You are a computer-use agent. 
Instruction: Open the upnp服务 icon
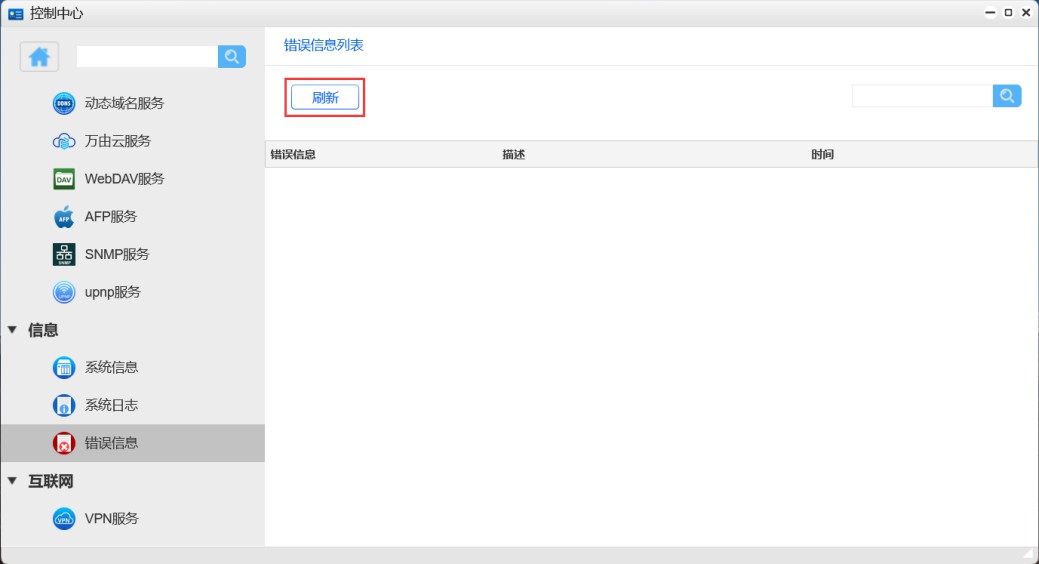pyautogui.click(x=64, y=293)
